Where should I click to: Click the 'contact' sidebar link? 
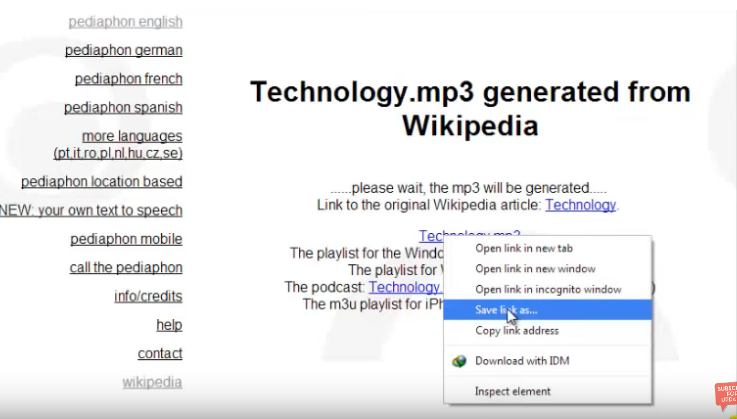(x=160, y=353)
